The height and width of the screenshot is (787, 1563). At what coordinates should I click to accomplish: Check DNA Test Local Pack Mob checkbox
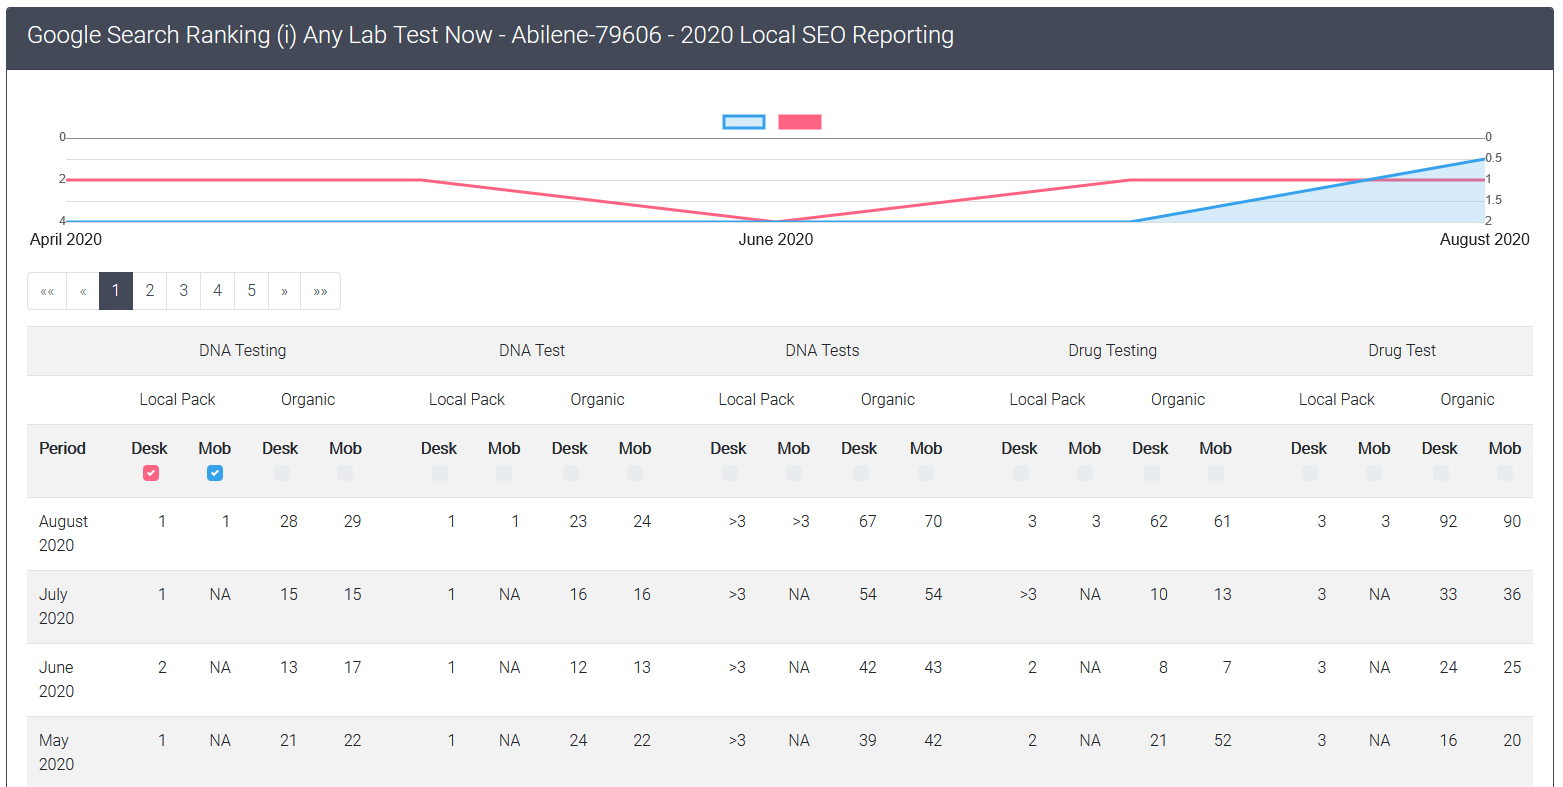[504, 473]
